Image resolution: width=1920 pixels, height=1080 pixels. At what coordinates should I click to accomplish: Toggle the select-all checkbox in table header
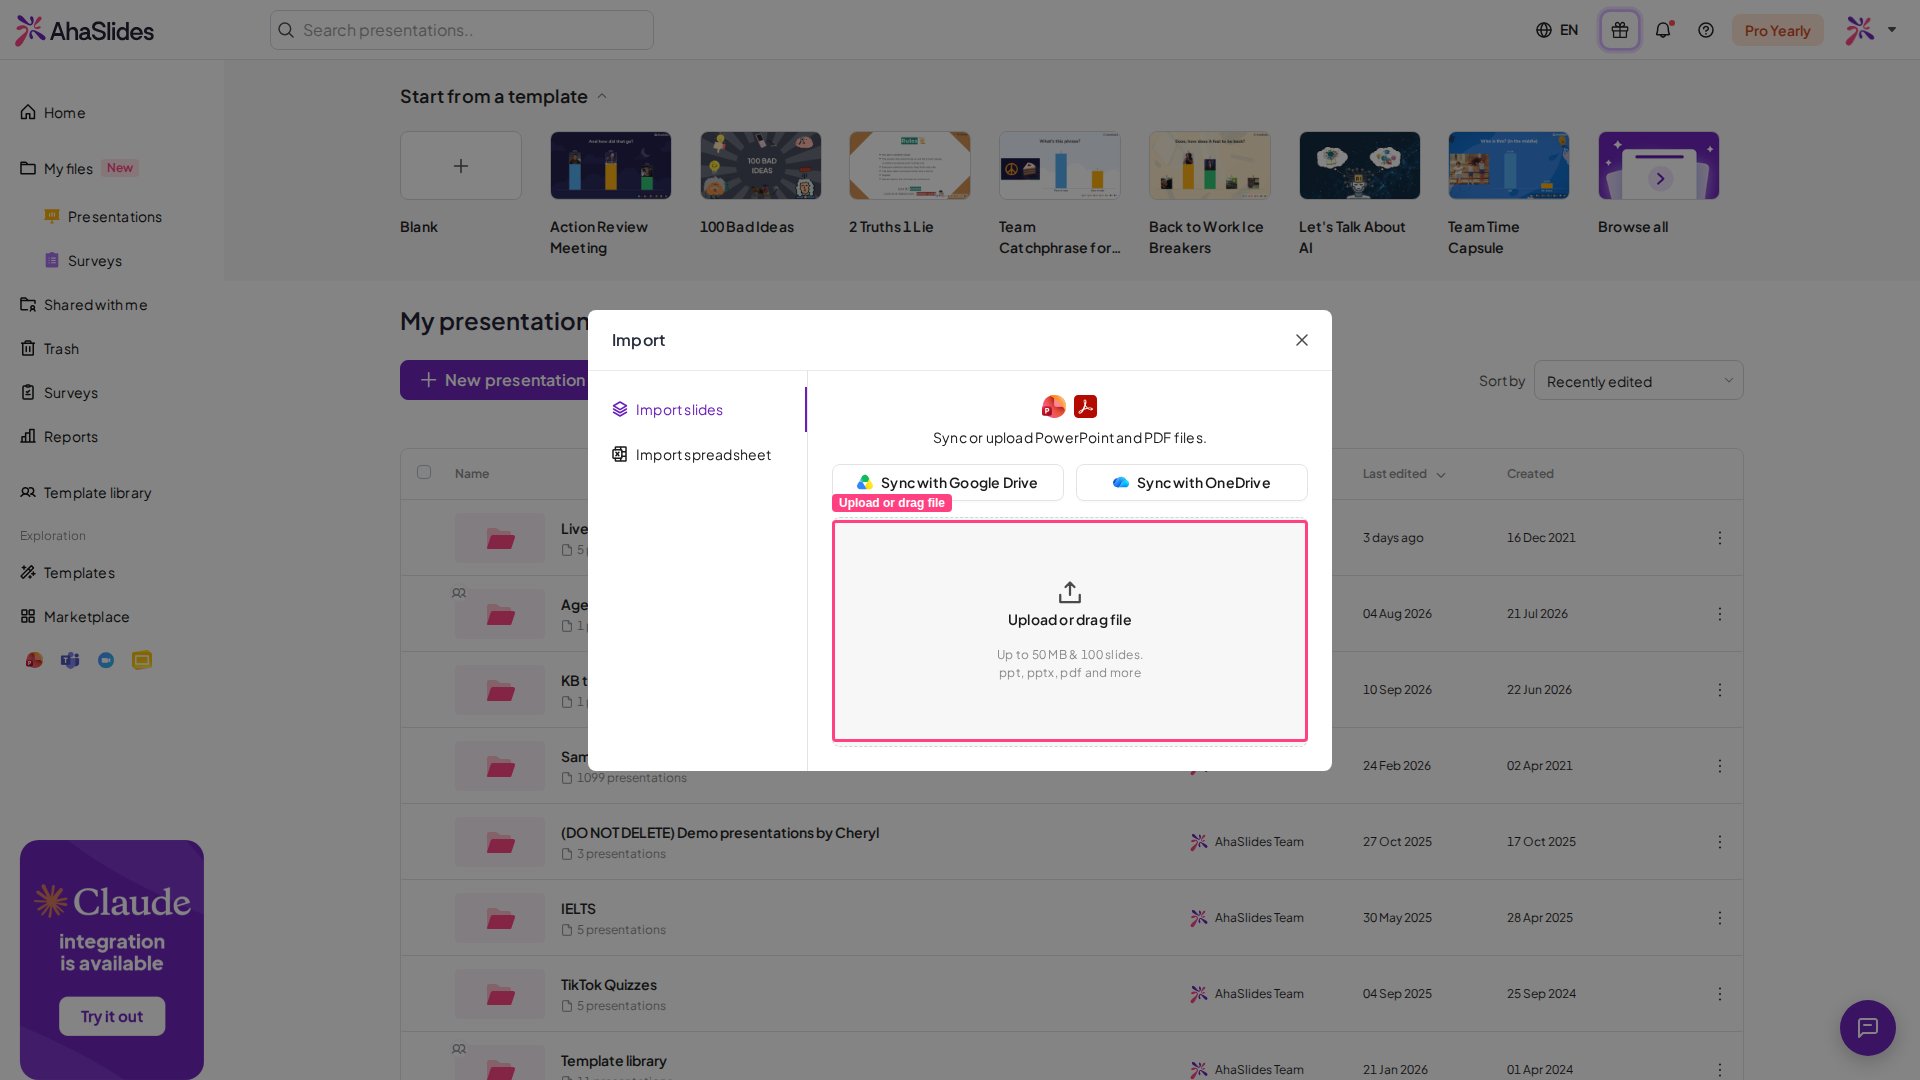(424, 472)
